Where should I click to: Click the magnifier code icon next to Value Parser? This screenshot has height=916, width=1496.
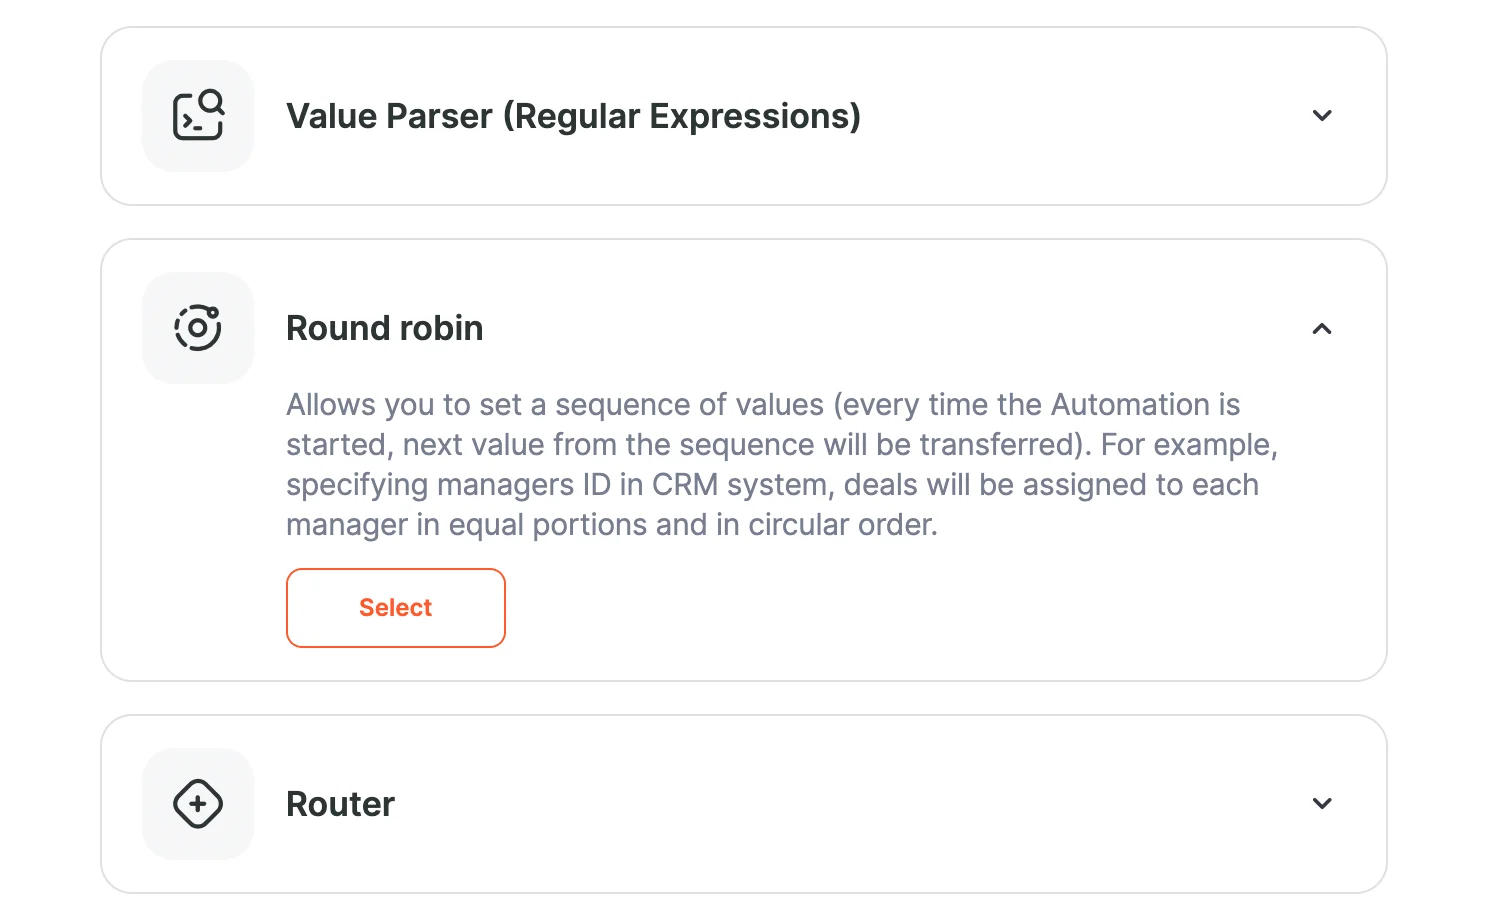click(198, 115)
